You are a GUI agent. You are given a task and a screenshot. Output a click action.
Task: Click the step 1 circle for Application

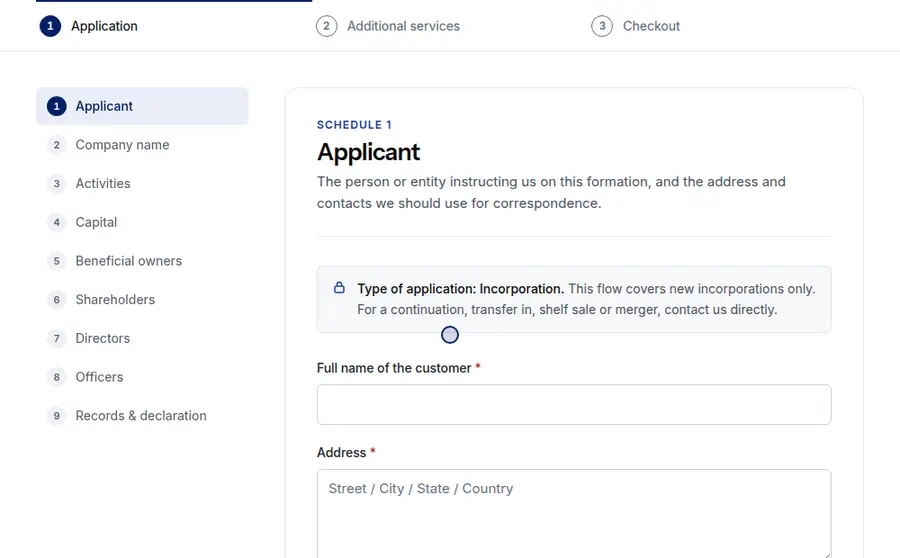[50, 26]
